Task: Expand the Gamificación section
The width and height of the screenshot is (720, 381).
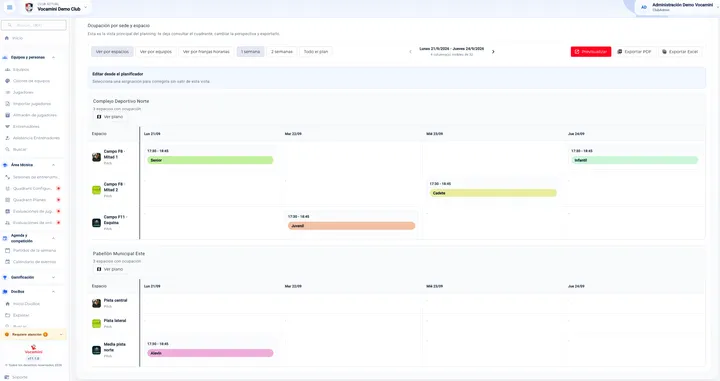Action: point(53,277)
